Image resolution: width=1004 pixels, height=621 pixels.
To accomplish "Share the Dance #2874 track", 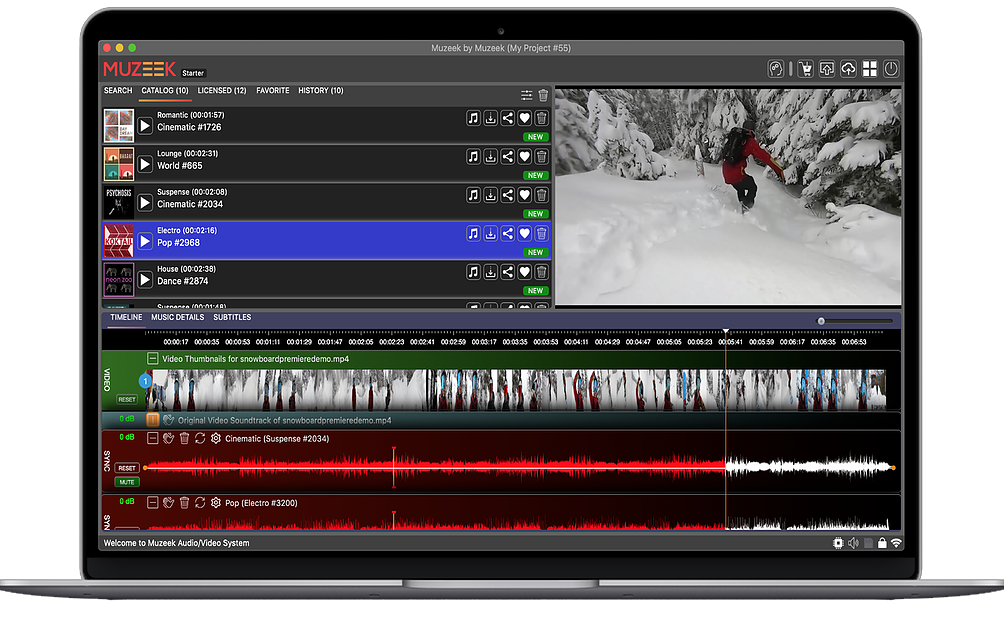I will point(507,272).
